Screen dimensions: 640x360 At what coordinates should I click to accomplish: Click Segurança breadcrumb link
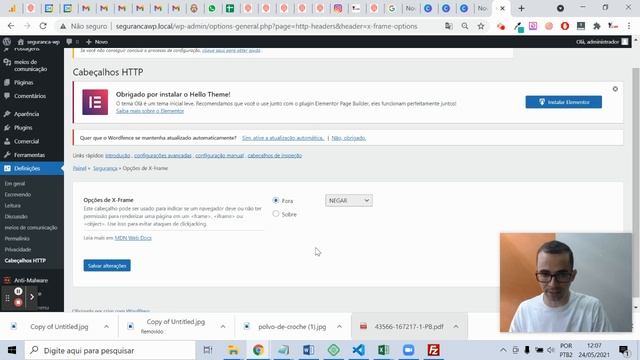coord(105,168)
